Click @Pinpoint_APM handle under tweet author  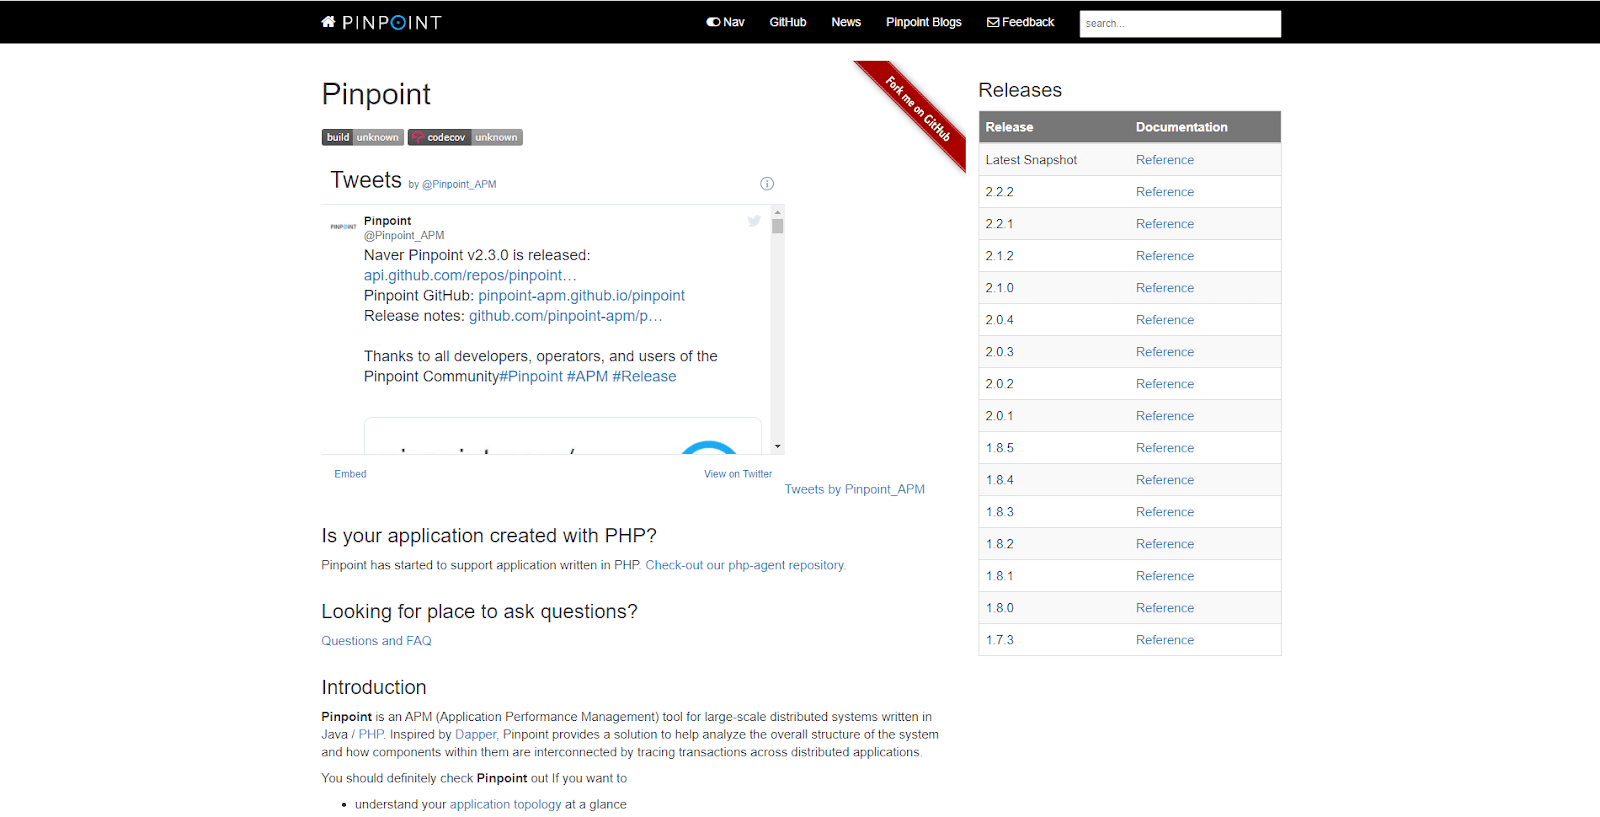pyautogui.click(x=404, y=236)
